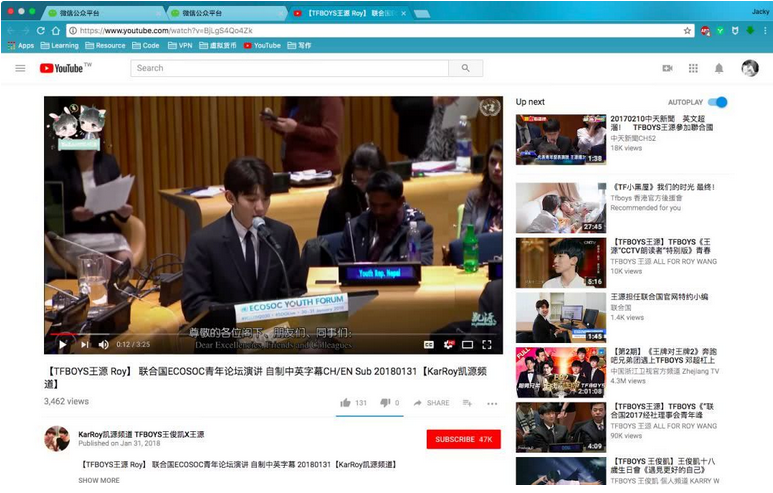Reload the page in the browser
Viewport: 773px width, 493px height.
coord(40,31)
